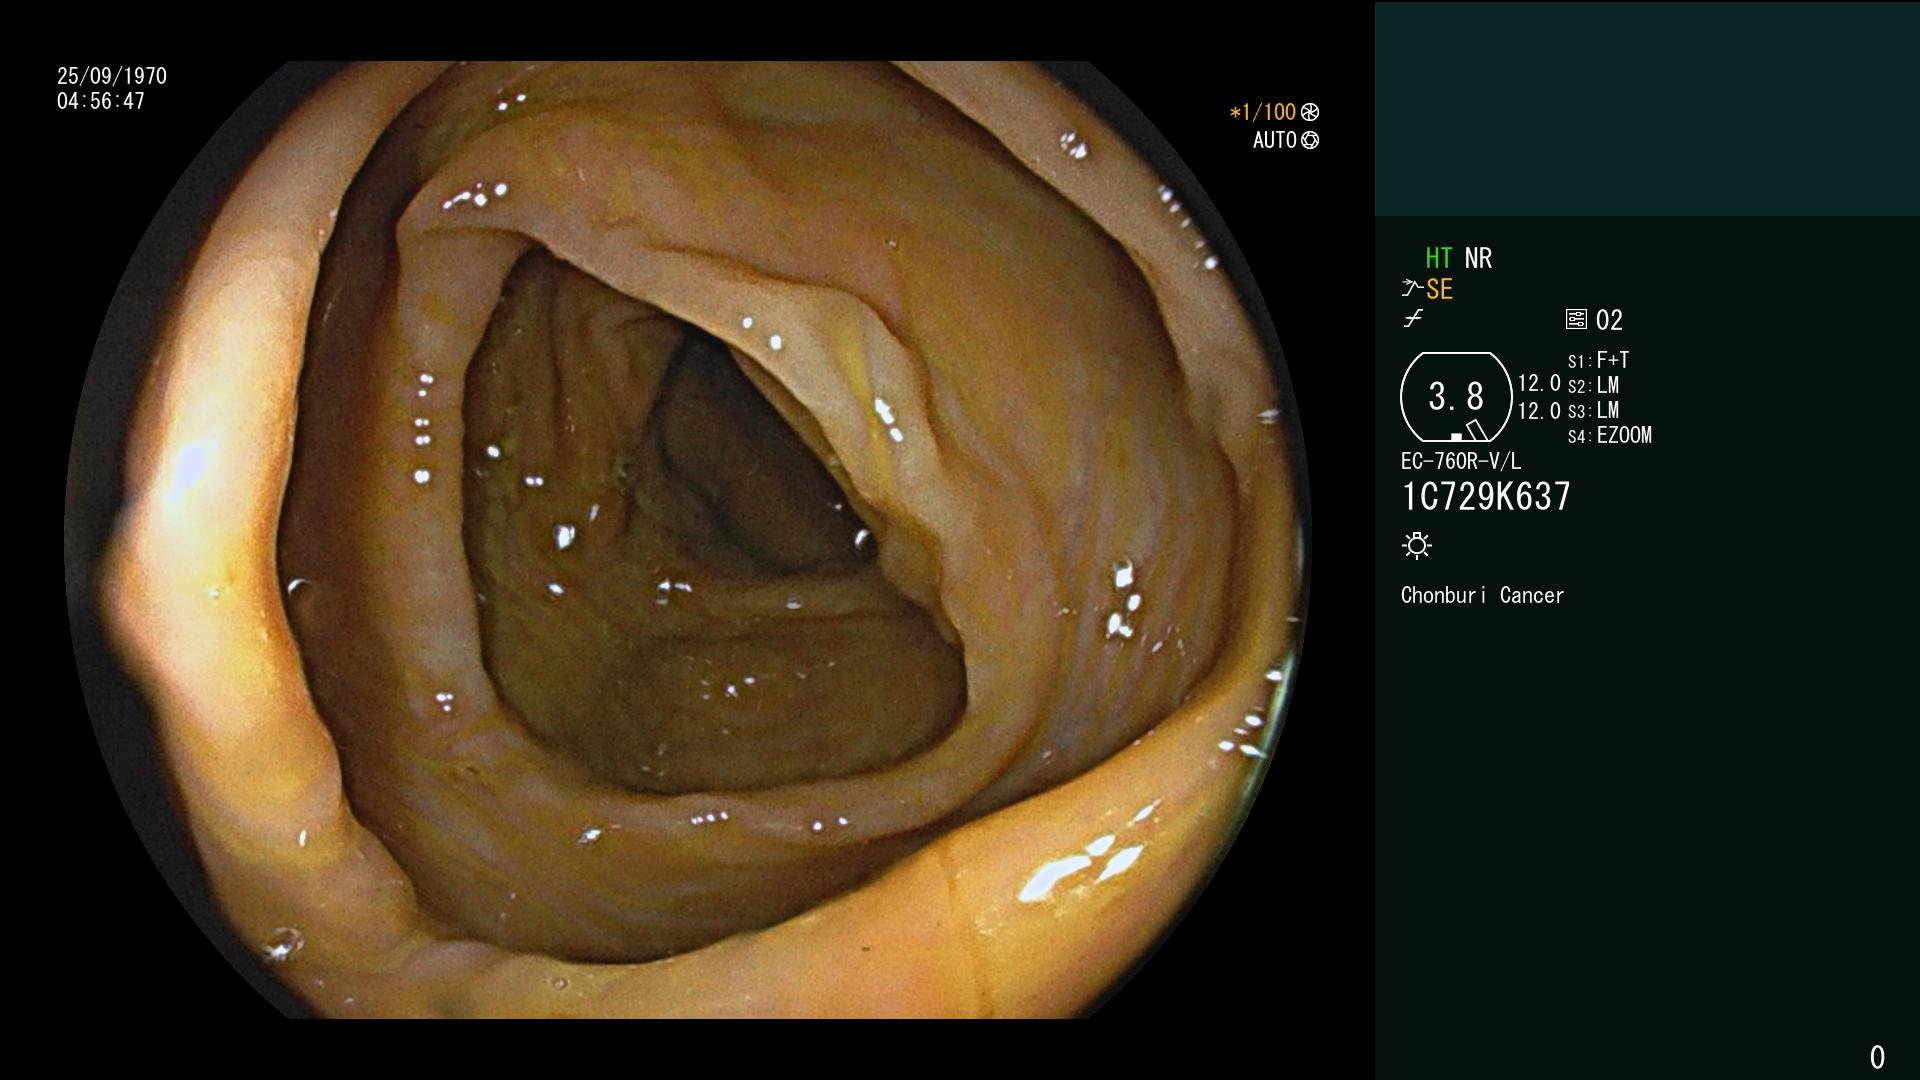Click the tone curve icon below SE
The height and width of the screenshot is (1080, 1920).
click(x=1413, y=319)
